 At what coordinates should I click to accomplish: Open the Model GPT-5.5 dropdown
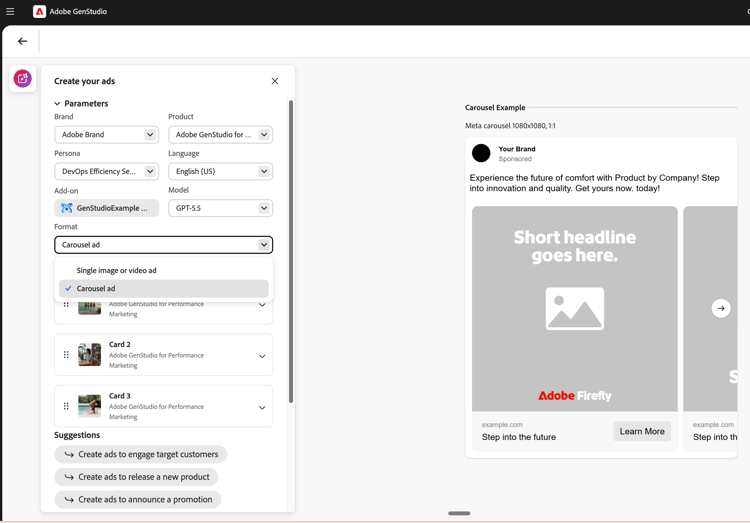point(221,208)
